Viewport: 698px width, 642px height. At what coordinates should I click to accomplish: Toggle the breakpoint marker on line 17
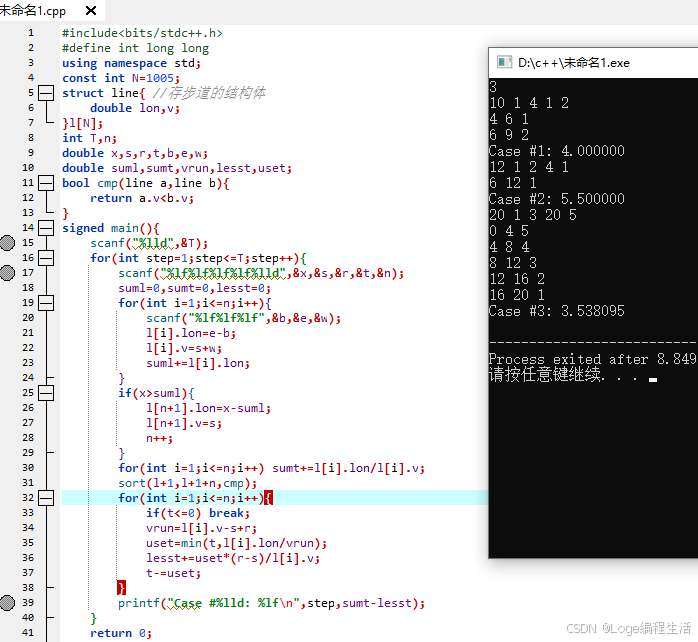(7, 273)
